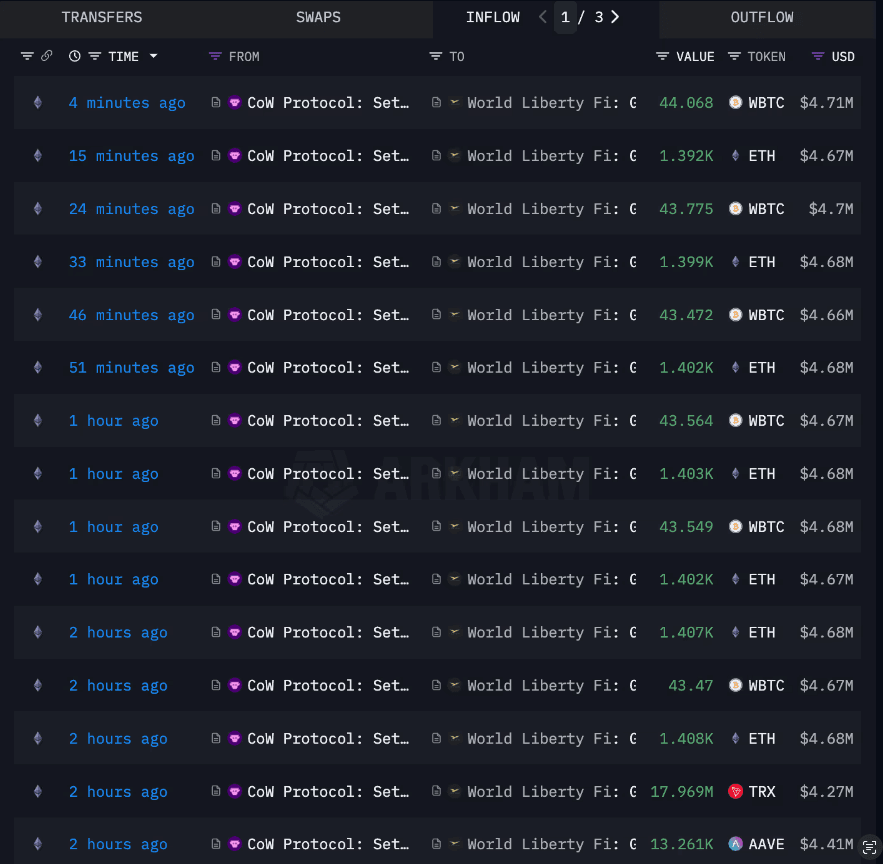Go to previous inflow page
Screen dimensions: 883x864
(543, 17)
